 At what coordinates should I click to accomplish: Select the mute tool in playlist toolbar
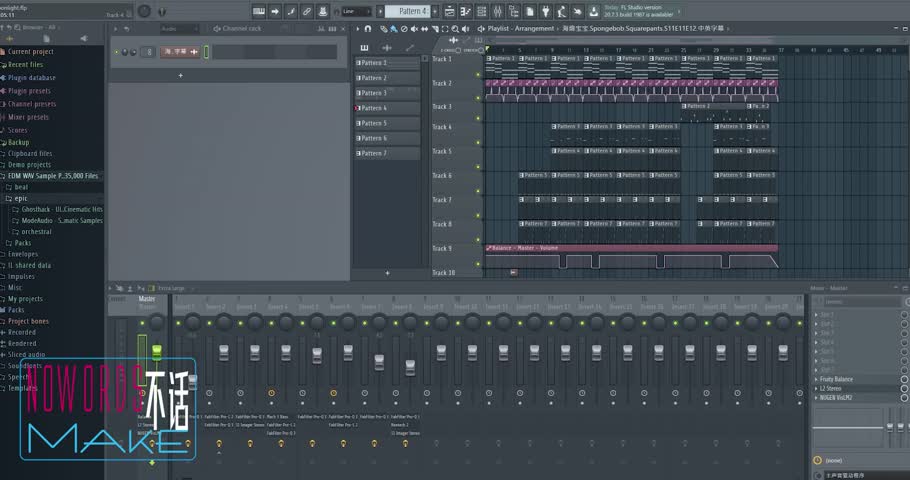416,29
